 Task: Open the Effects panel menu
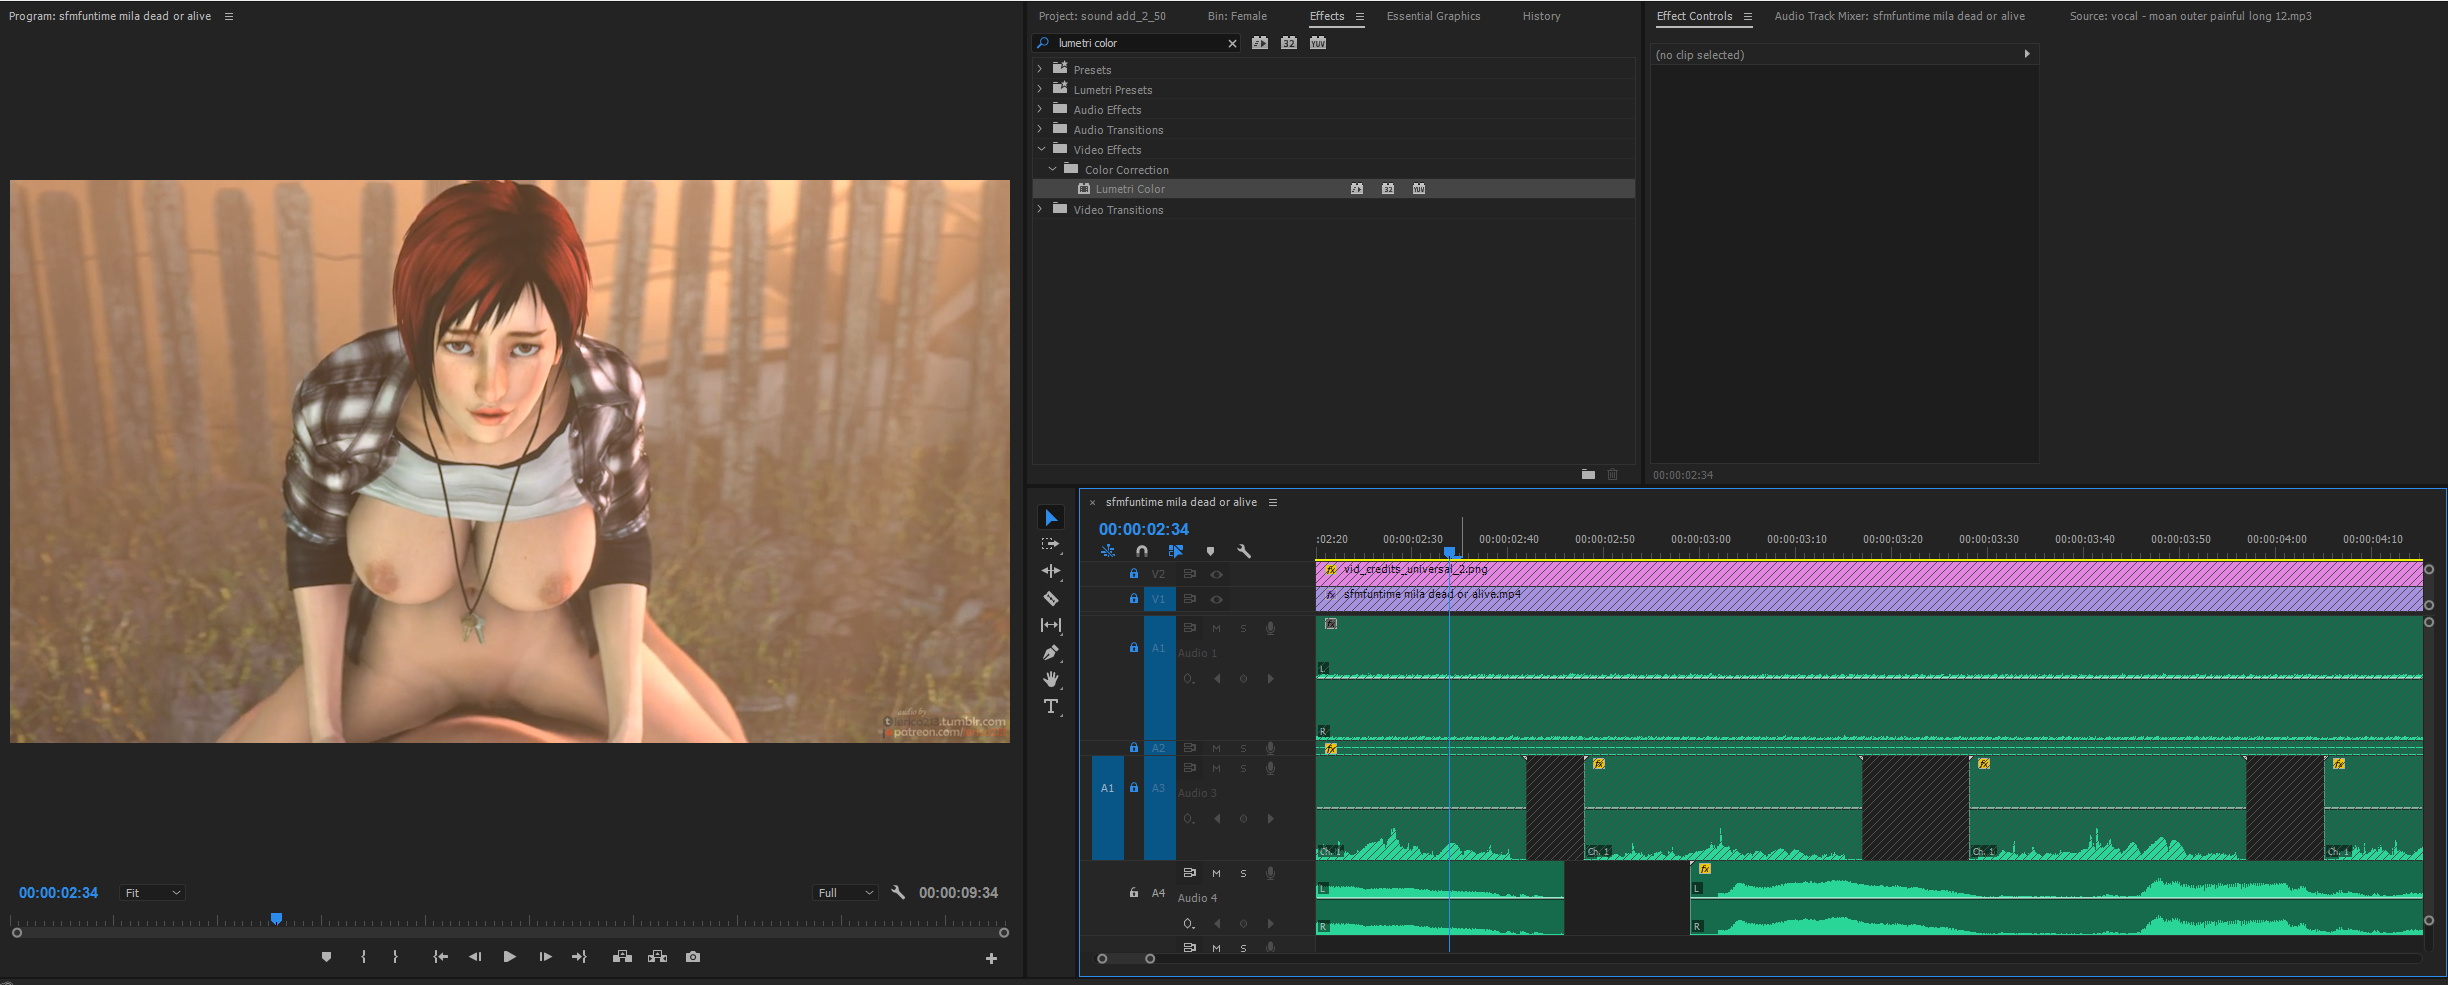click(1359, 16)
